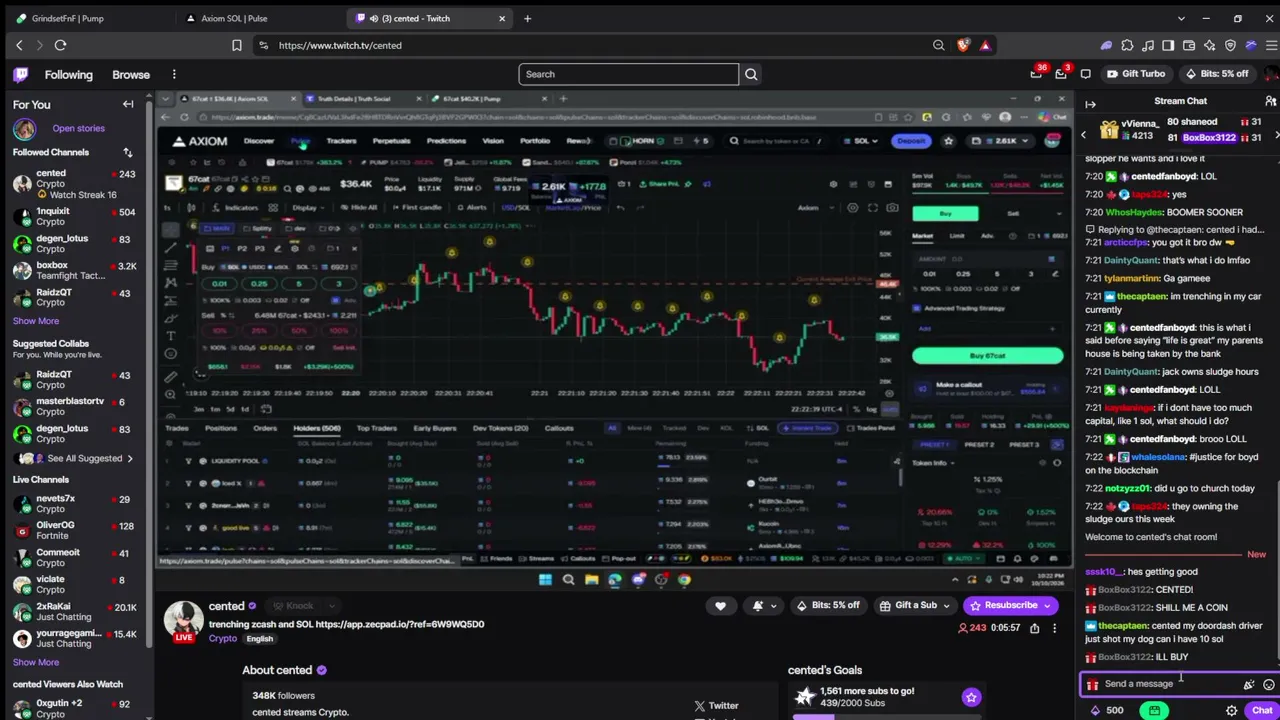Expand See All Suggested collabs
1280x720 pixels.
click(x=76, y=459)
